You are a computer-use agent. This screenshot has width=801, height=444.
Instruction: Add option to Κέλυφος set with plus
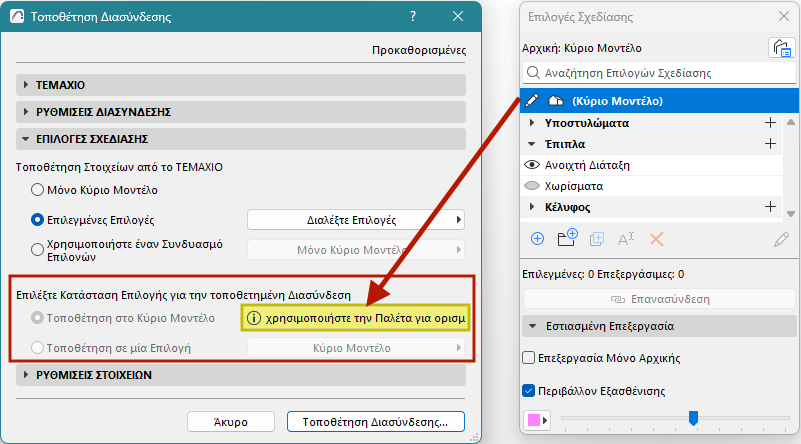pyautogui.click(x=770, y=207)
